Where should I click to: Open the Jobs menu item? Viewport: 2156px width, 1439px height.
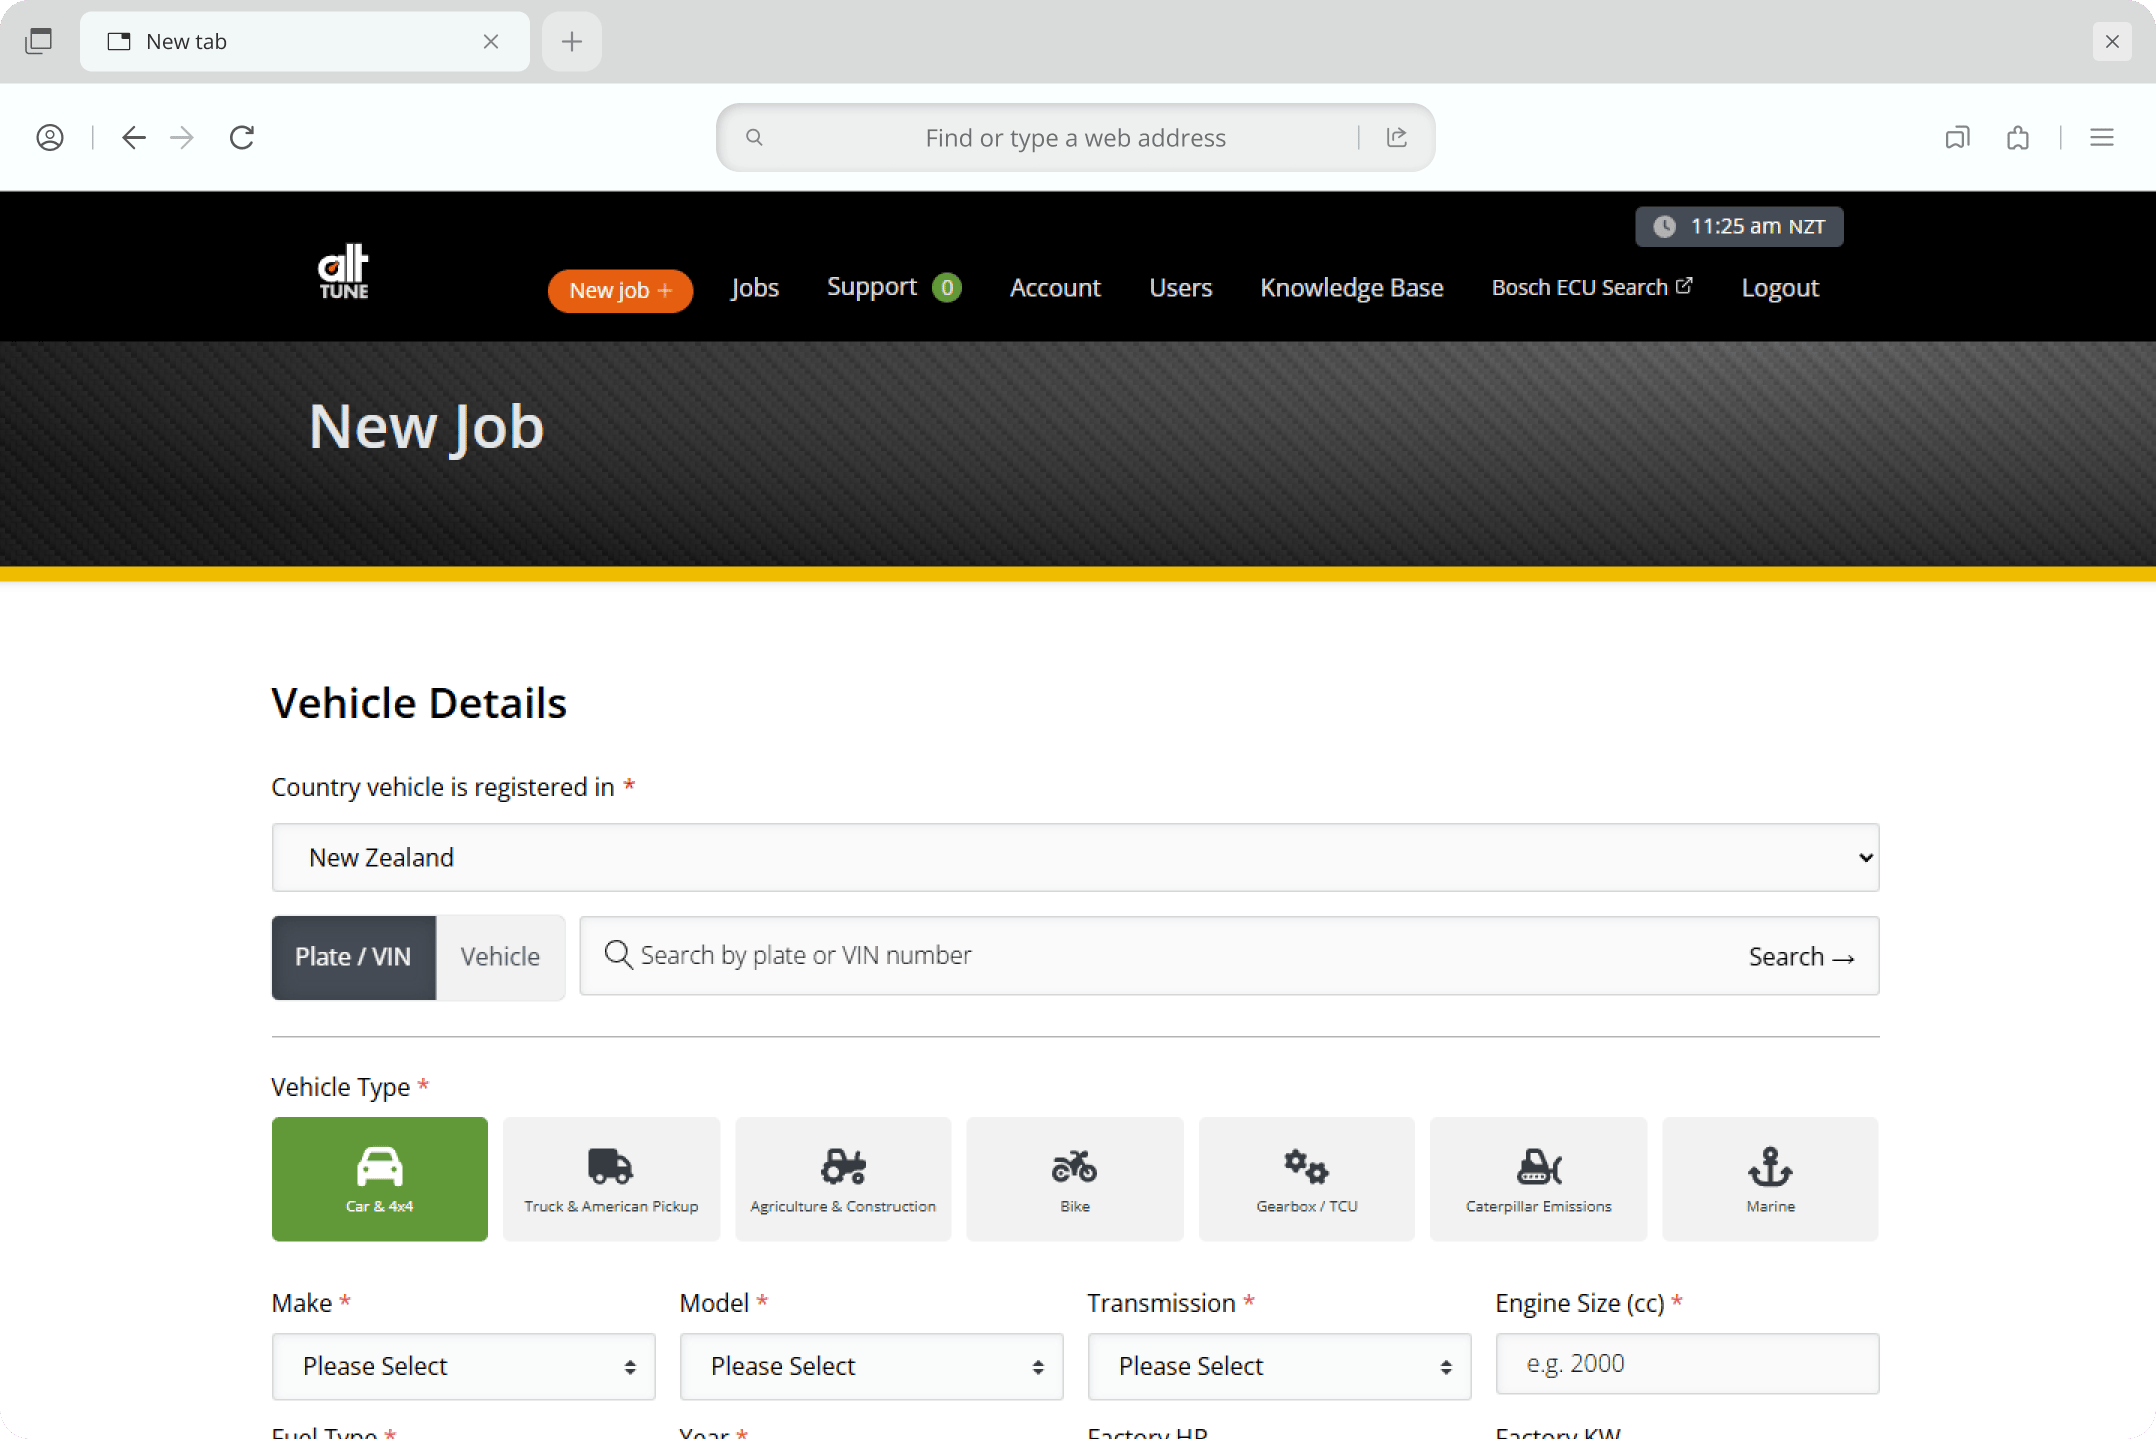click(755, 288)
